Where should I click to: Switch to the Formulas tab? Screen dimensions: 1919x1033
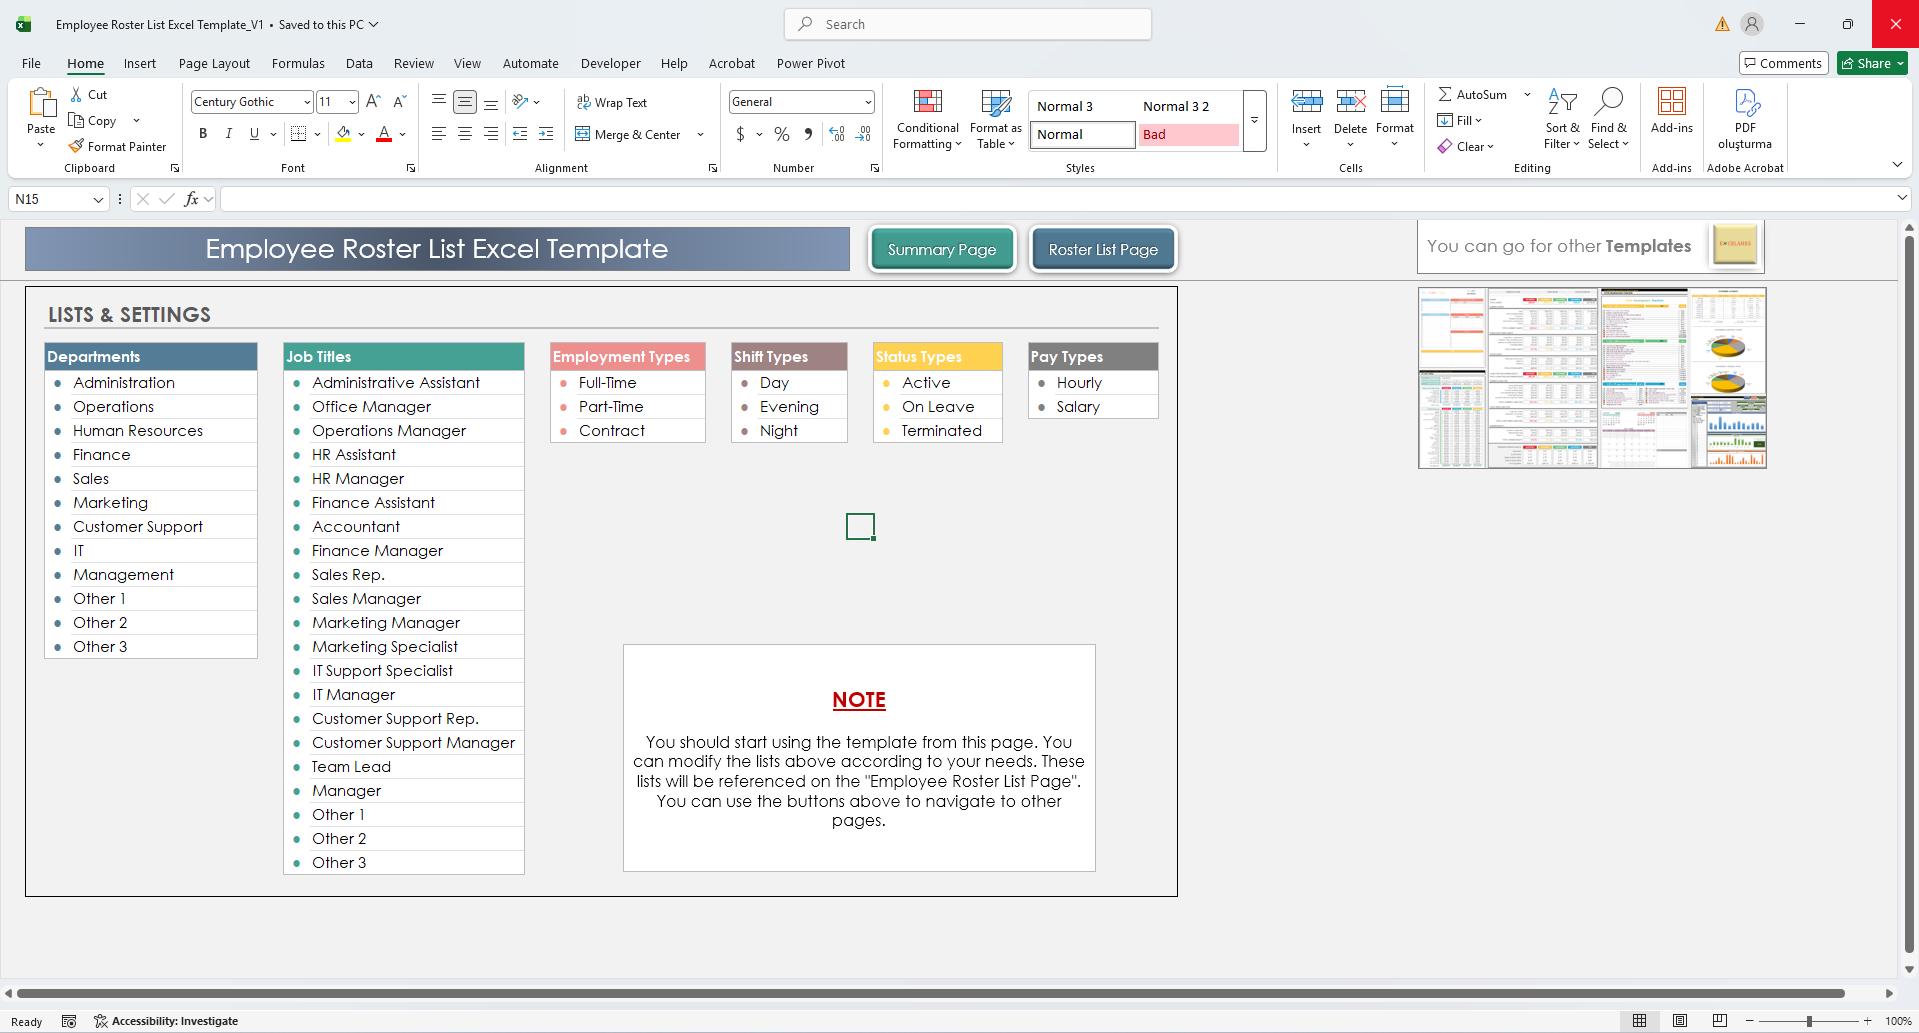(x=298, y=63)
